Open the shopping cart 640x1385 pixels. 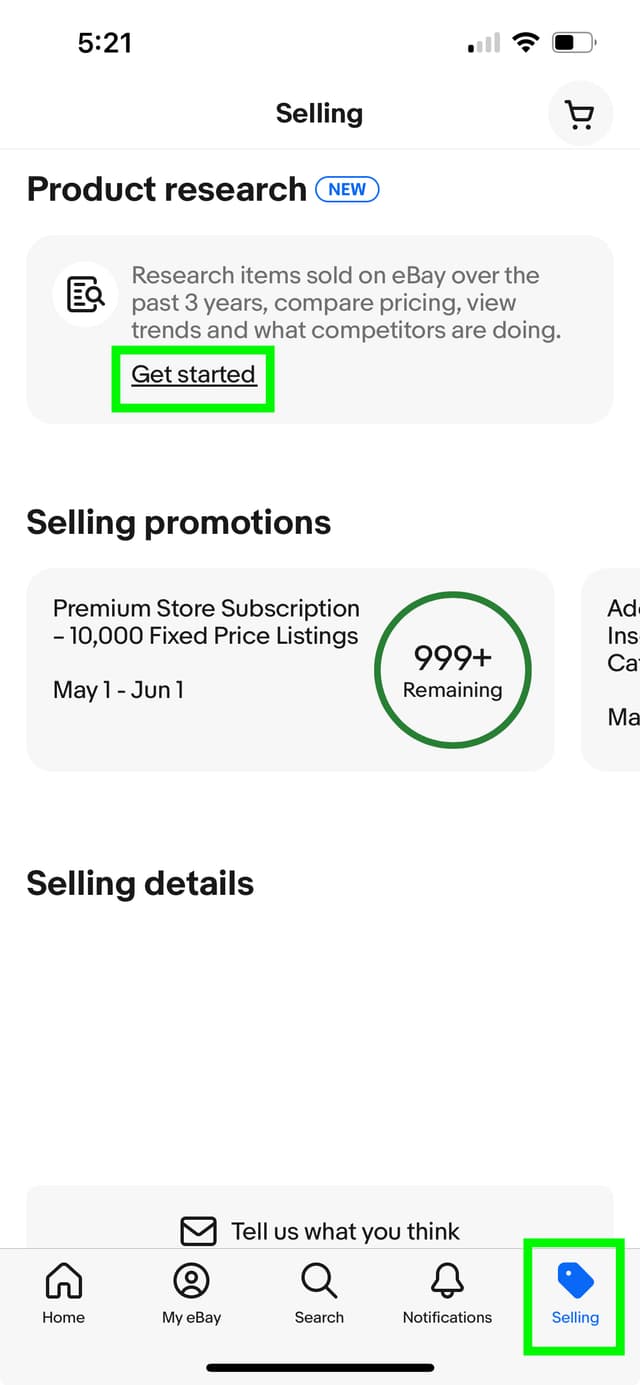[x=580, y=114]
